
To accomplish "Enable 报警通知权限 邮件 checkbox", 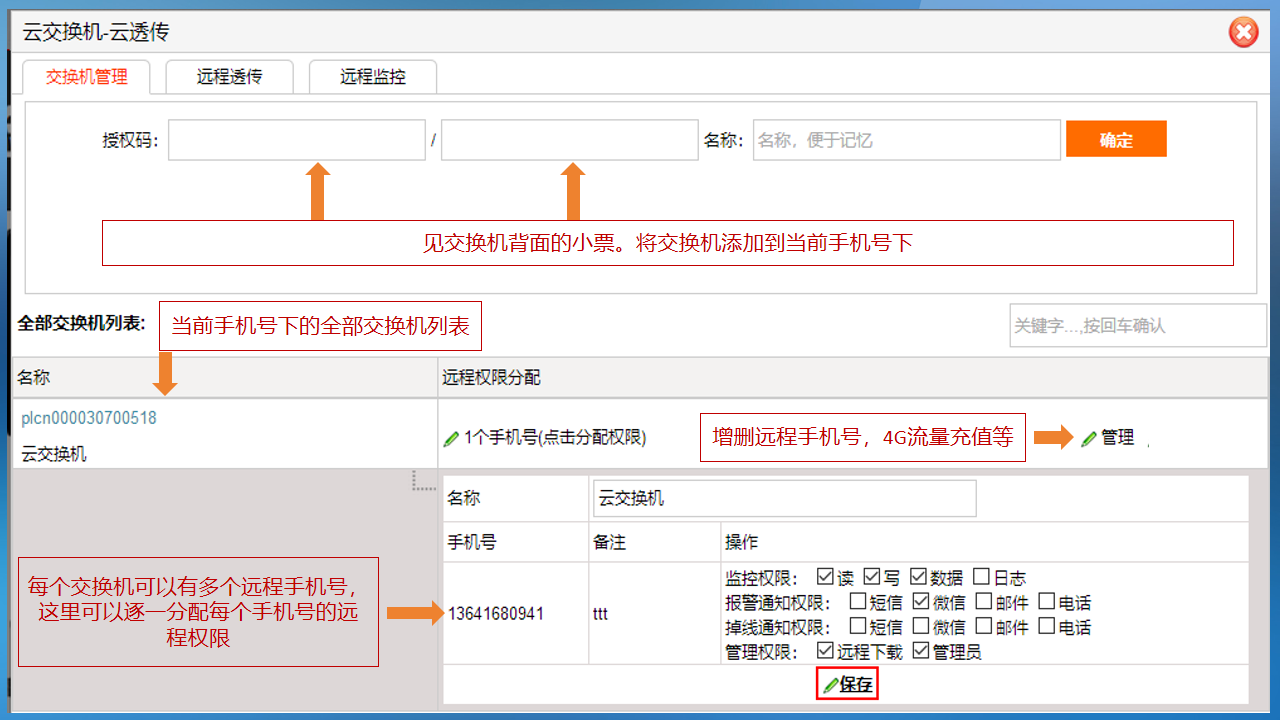I will pos(983,602).
